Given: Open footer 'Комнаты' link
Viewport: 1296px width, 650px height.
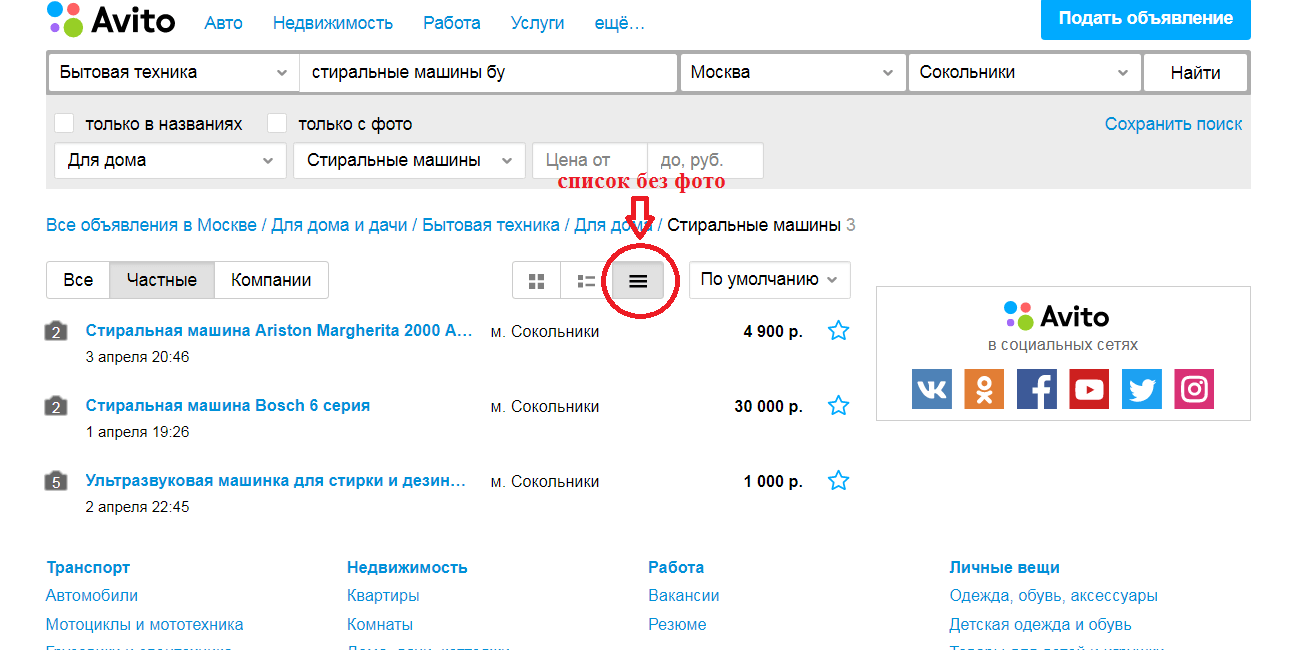Looking at the screenshot, I should click(x=380, y=625).
